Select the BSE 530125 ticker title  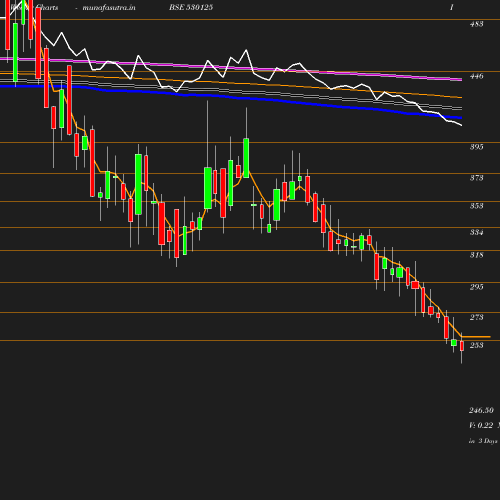pos(191,7)
